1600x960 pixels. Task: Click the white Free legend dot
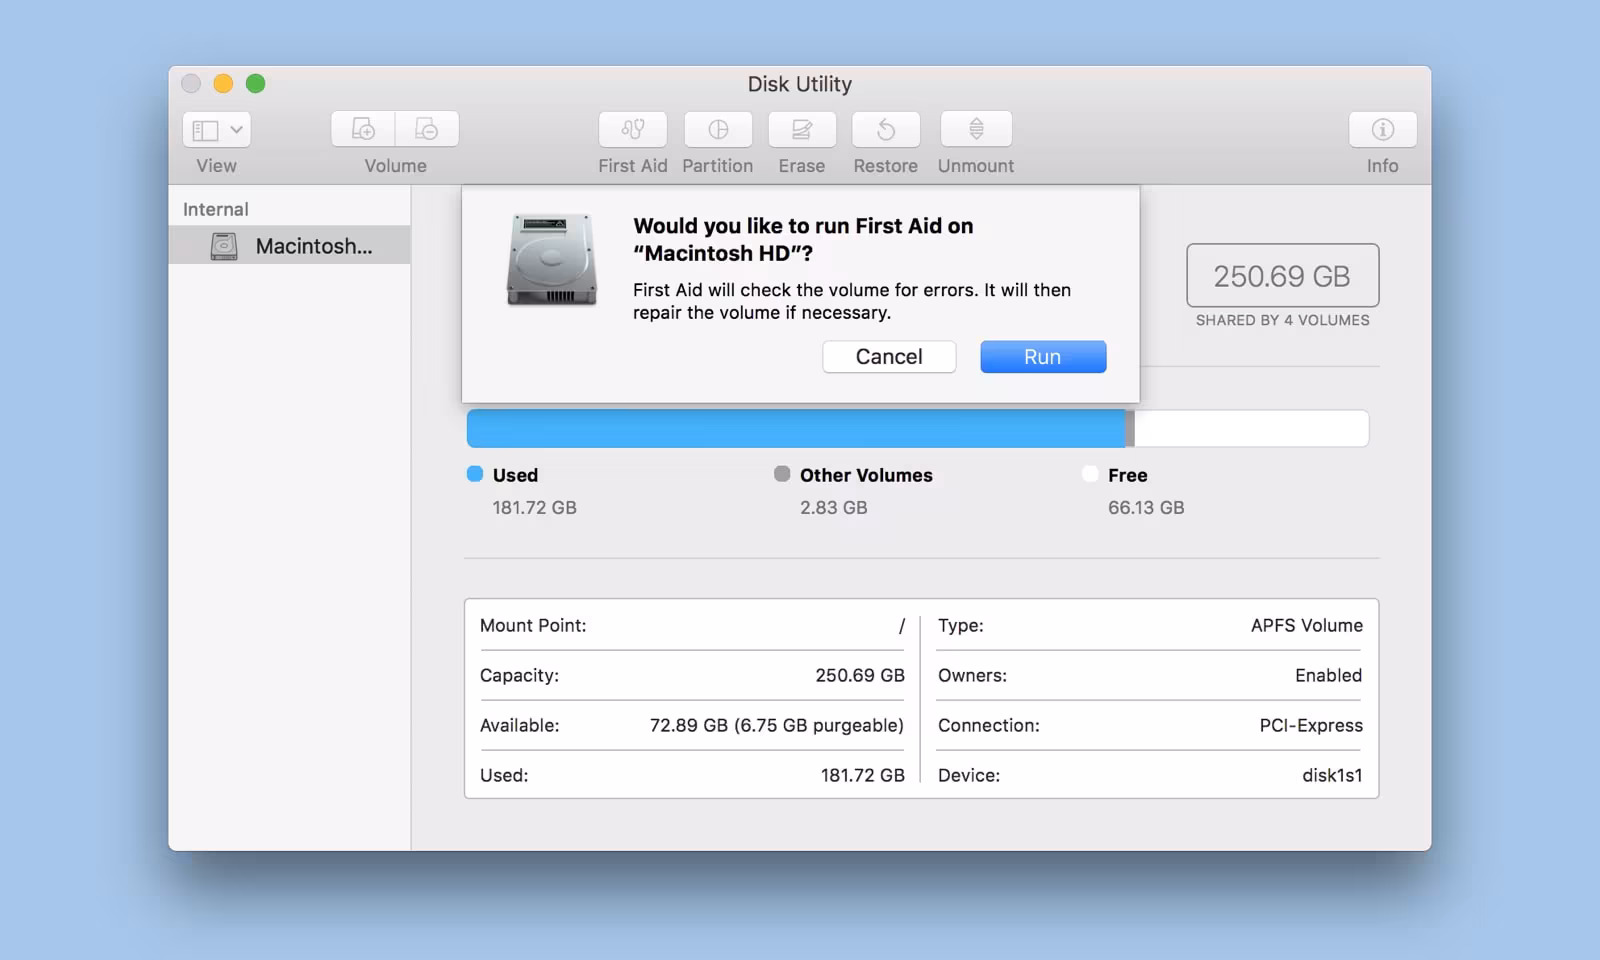(1090, 474)
